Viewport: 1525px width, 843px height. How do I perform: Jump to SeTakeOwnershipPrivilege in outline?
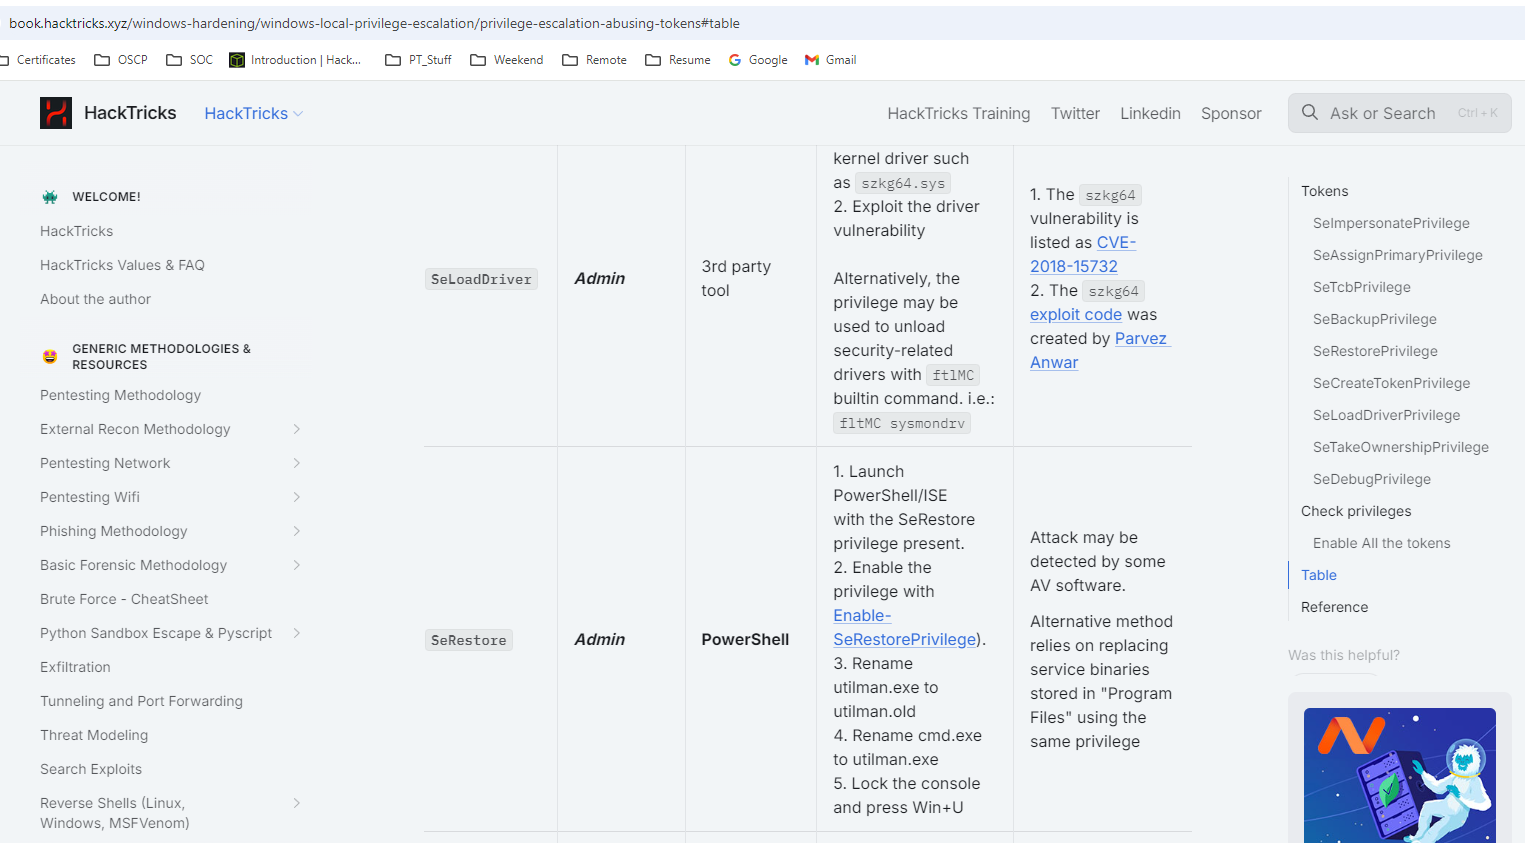coord(1400,447)
